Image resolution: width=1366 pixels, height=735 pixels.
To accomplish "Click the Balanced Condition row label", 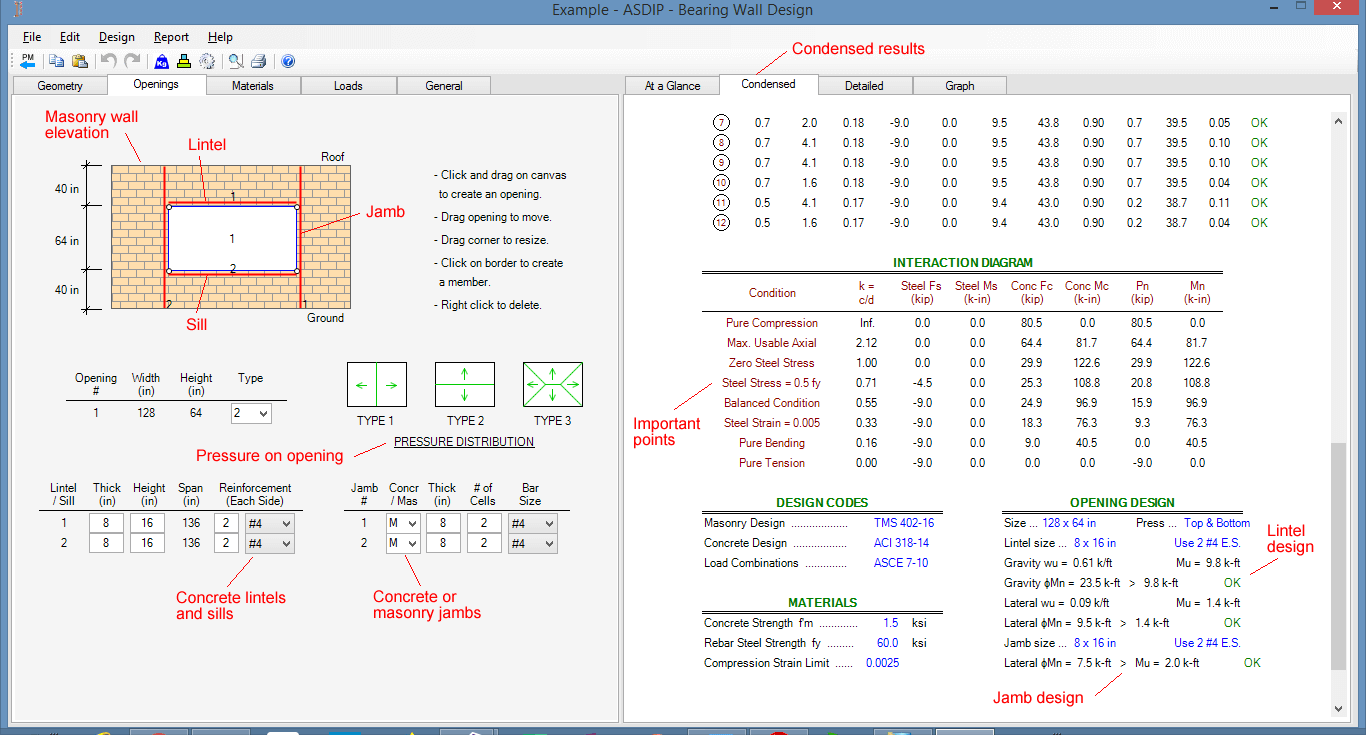I will pyautogui.click(x=772, y=403).
